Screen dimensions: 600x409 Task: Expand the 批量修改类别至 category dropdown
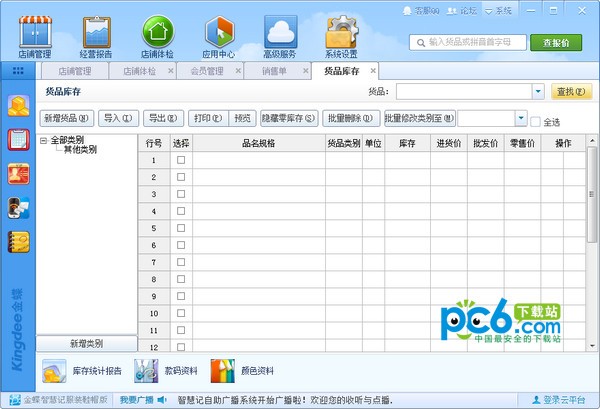coord(520,118)
